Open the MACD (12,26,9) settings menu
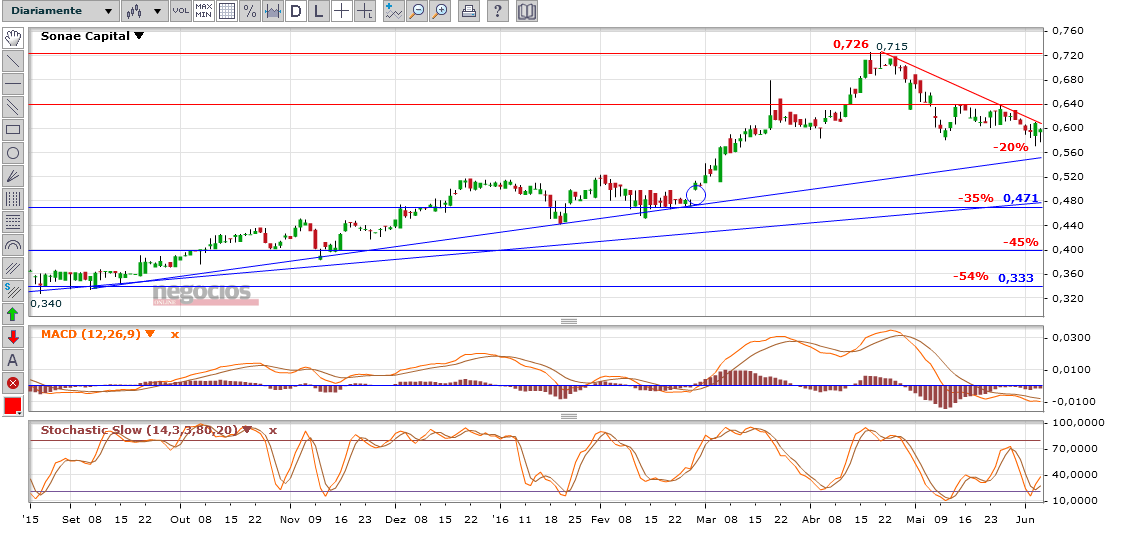This screenshot has width=1122, height=535. coord(150,334)
